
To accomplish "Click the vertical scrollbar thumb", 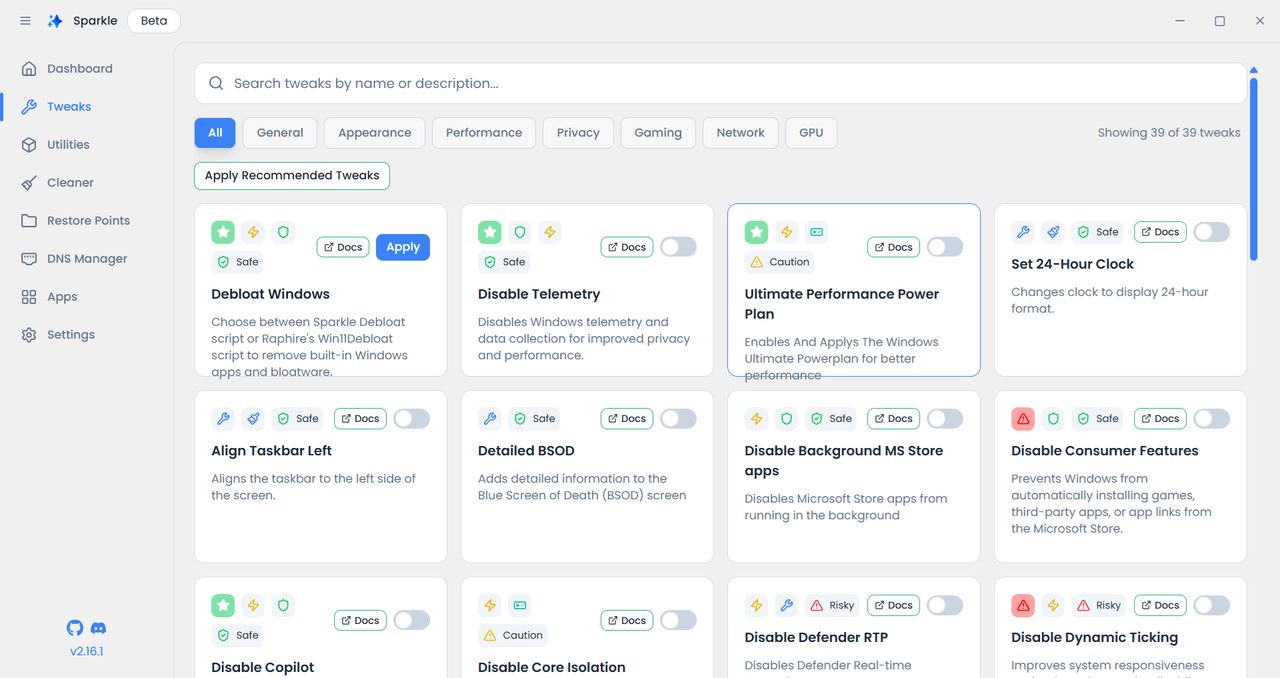I will (1254, 167).
